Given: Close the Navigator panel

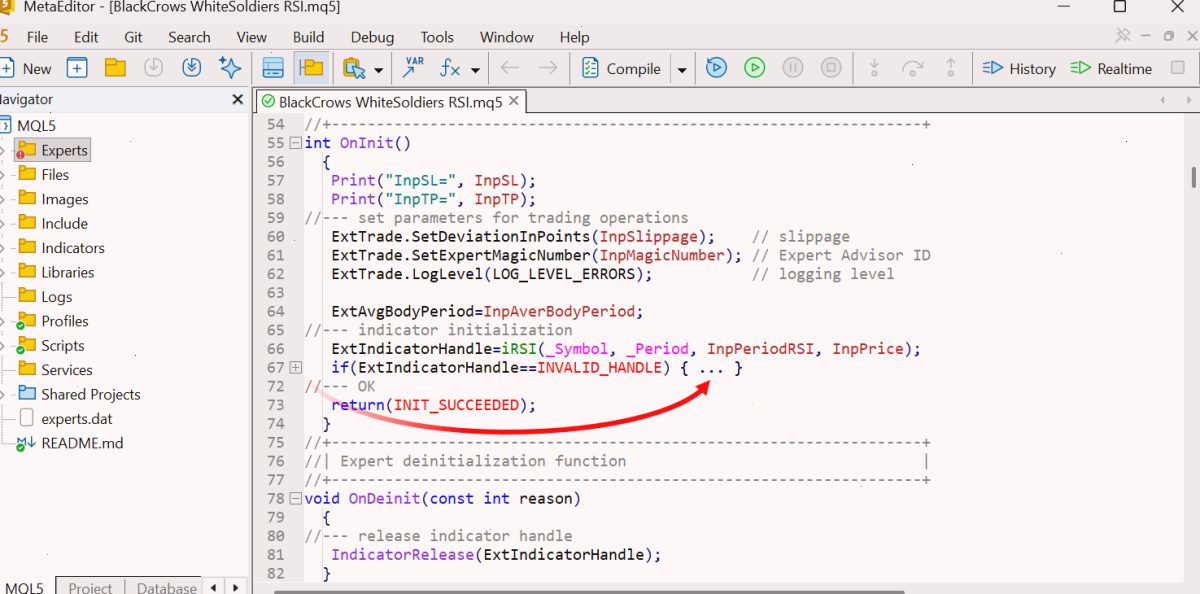Looking at the screenshot, I should 237,100.
